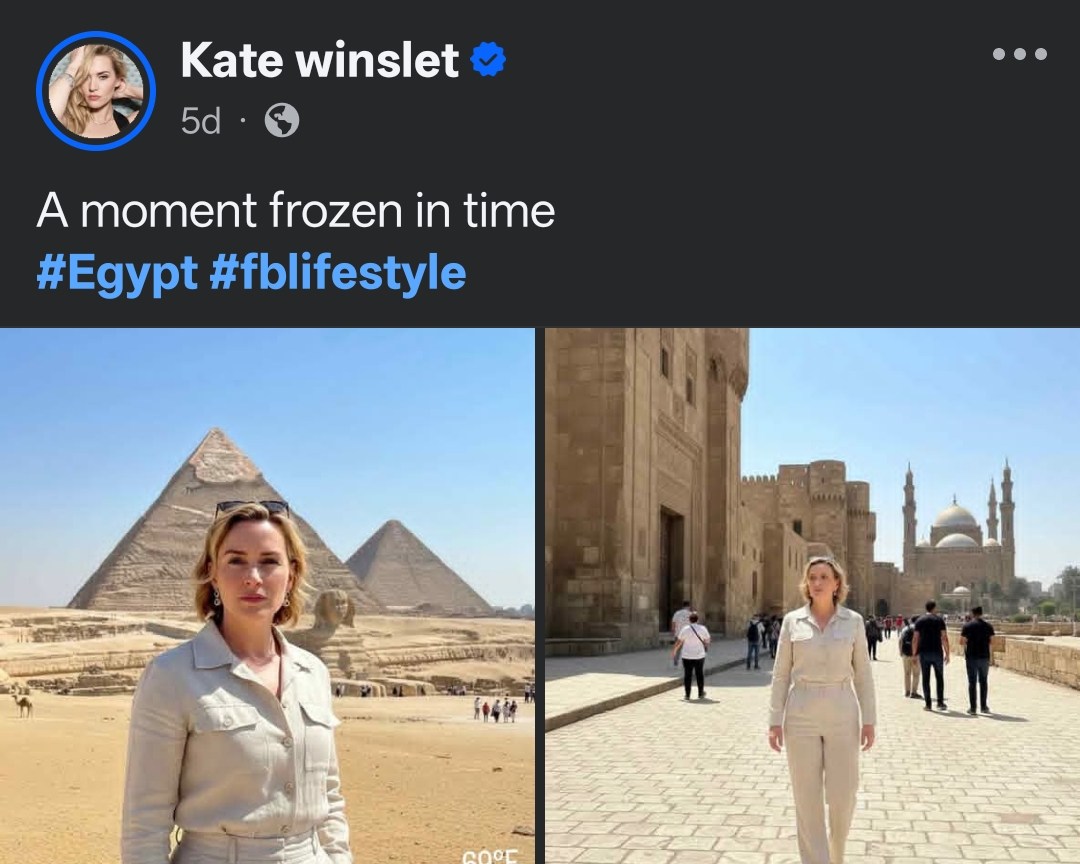The height and width of the screenshot is (864, 1080).
Task: Open the #fblifestyle hashtag
Action: coord(338,272)
